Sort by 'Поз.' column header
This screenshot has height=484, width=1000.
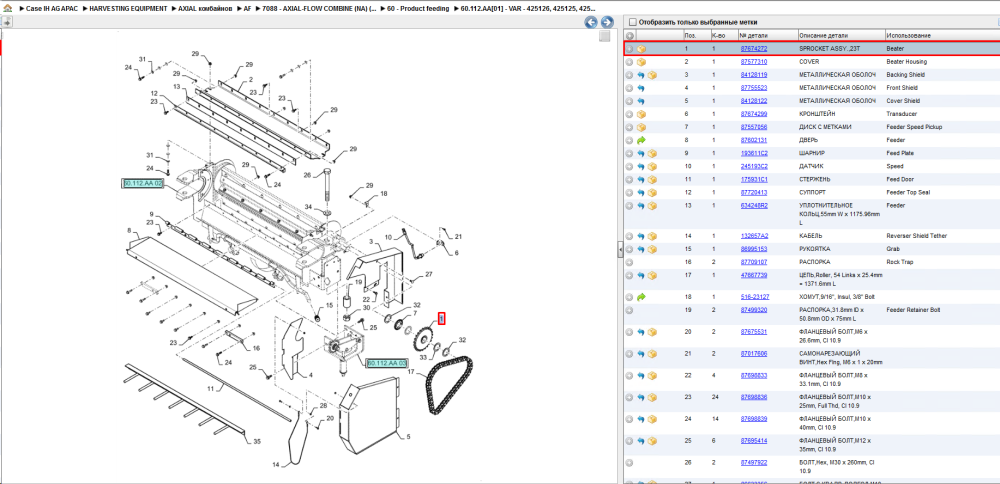tap(696, 36)
